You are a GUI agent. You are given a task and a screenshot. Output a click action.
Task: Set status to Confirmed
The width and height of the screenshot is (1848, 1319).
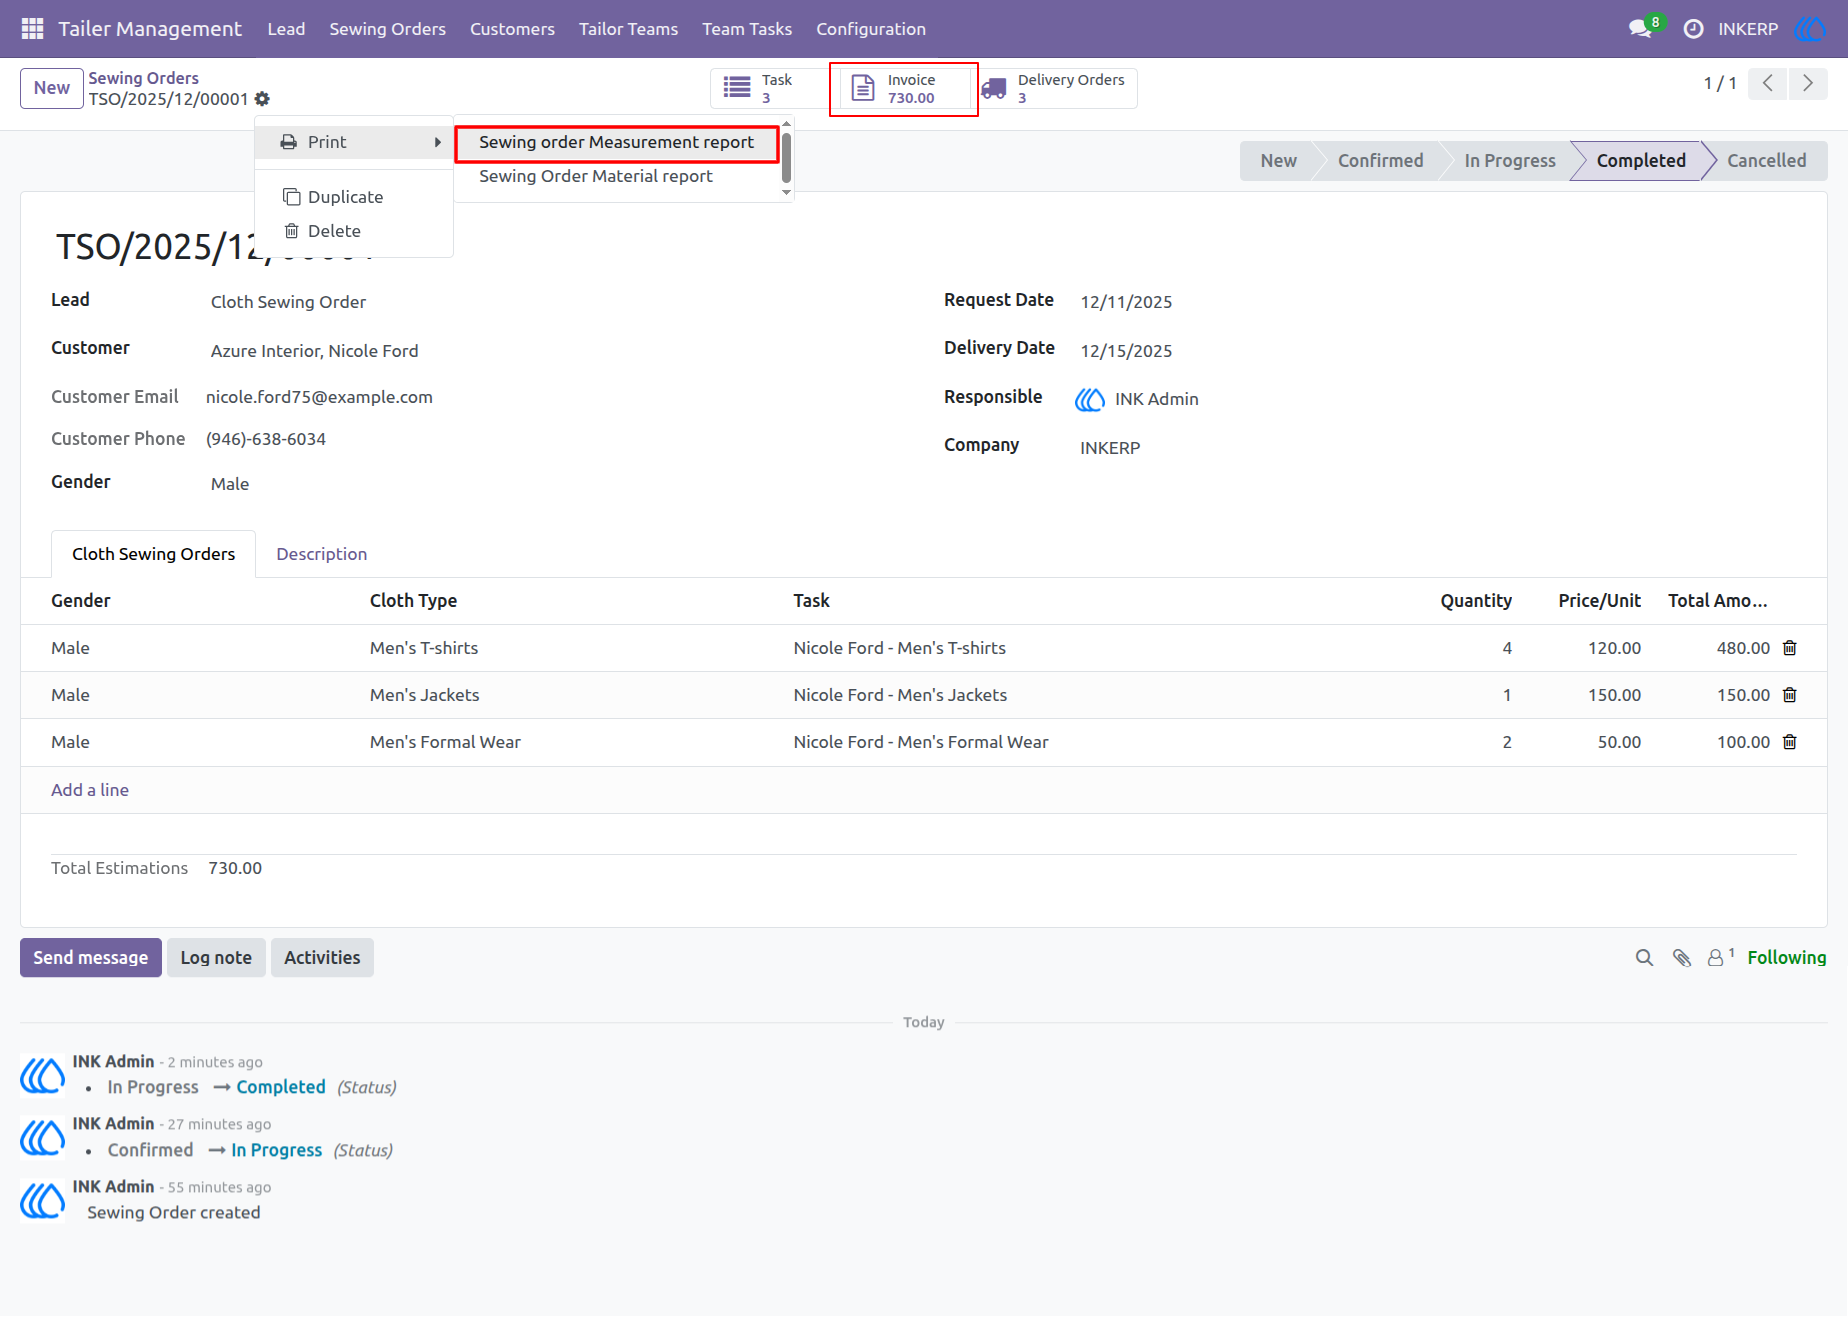(1380, 161)
